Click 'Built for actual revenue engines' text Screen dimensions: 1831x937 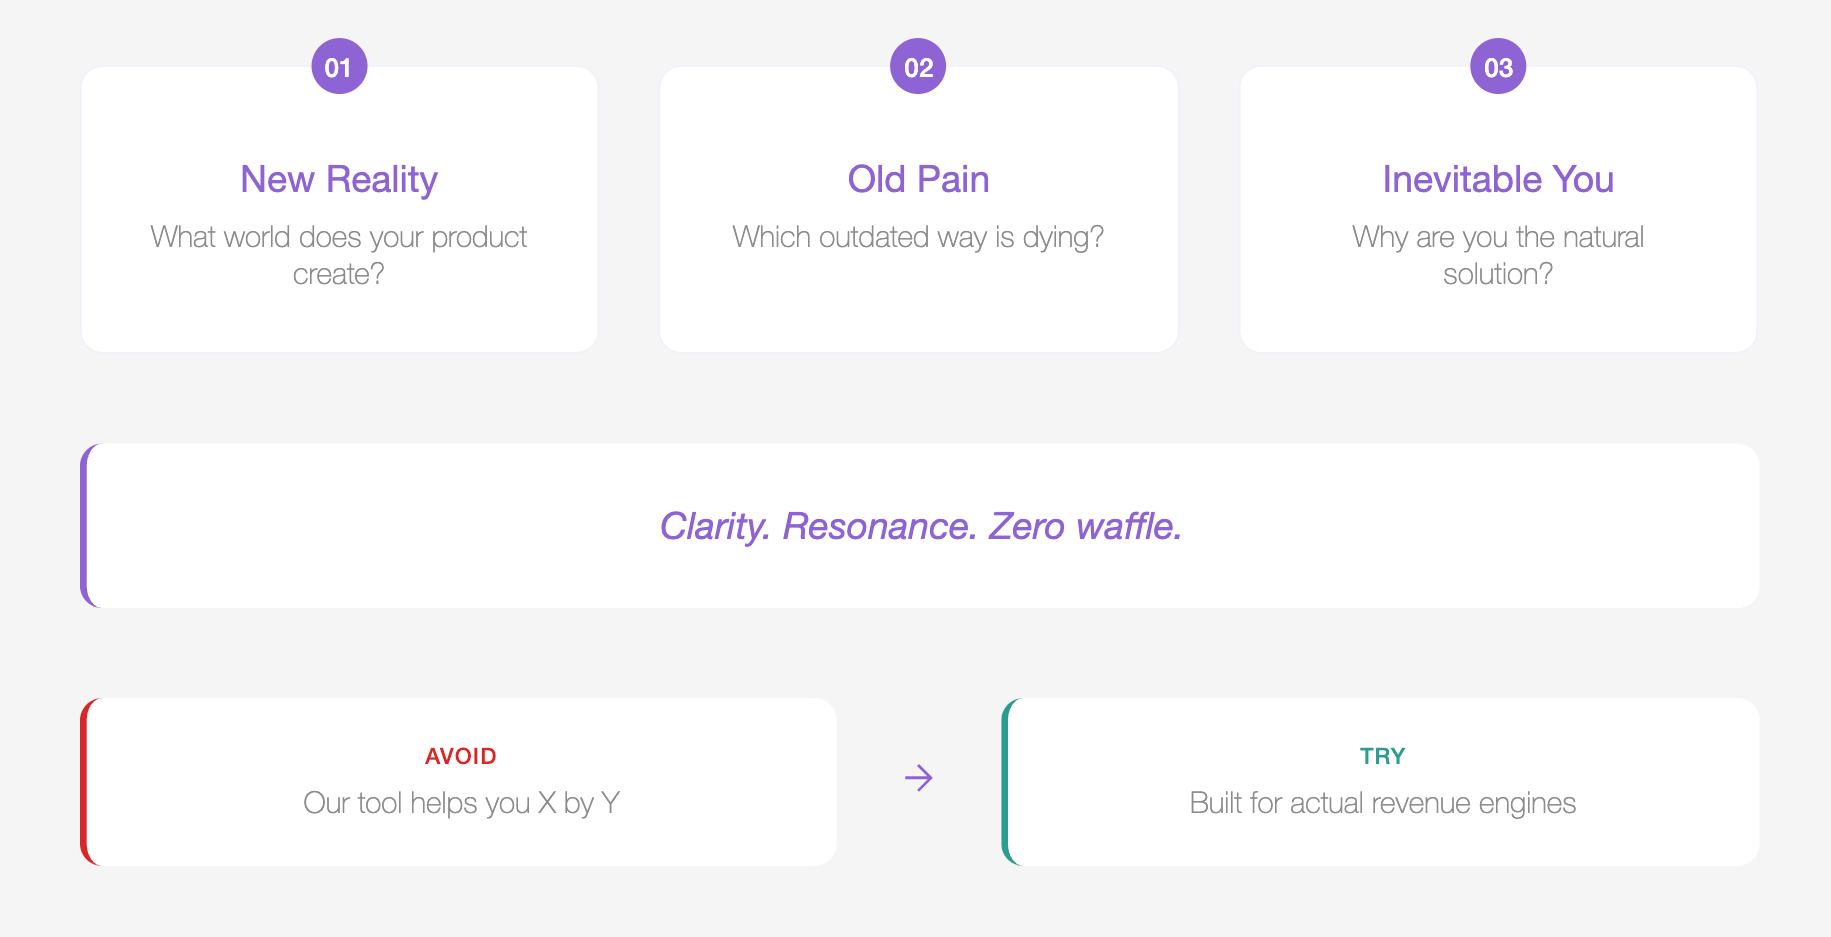(1382, 803)
